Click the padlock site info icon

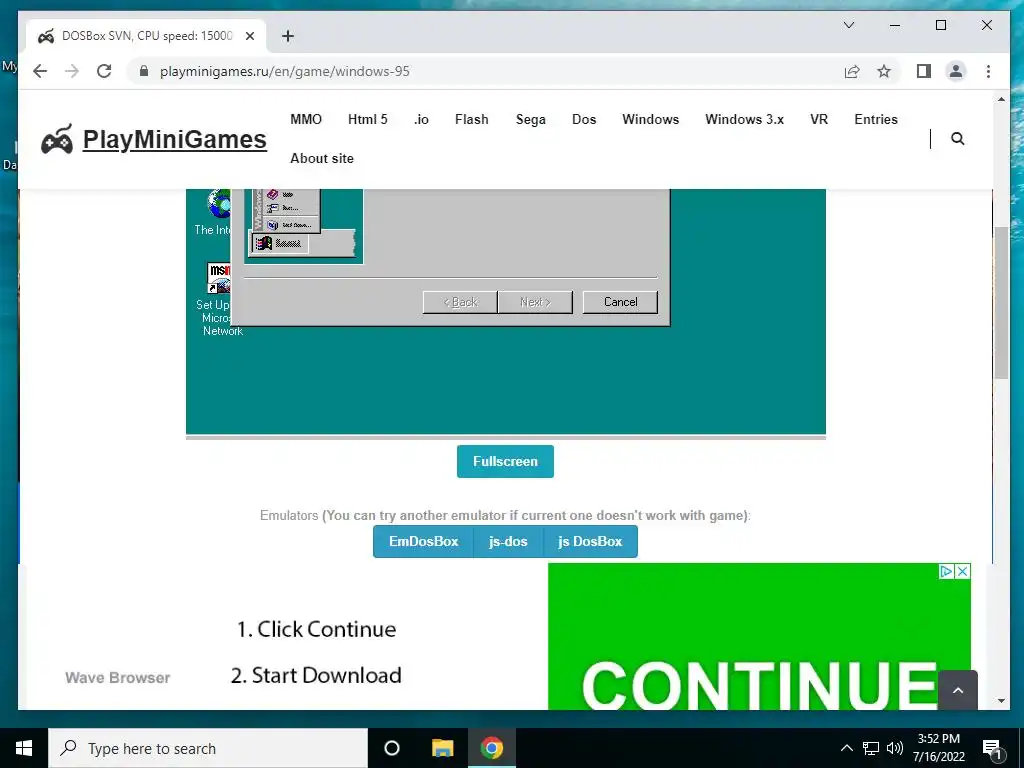tap(144, 71)
